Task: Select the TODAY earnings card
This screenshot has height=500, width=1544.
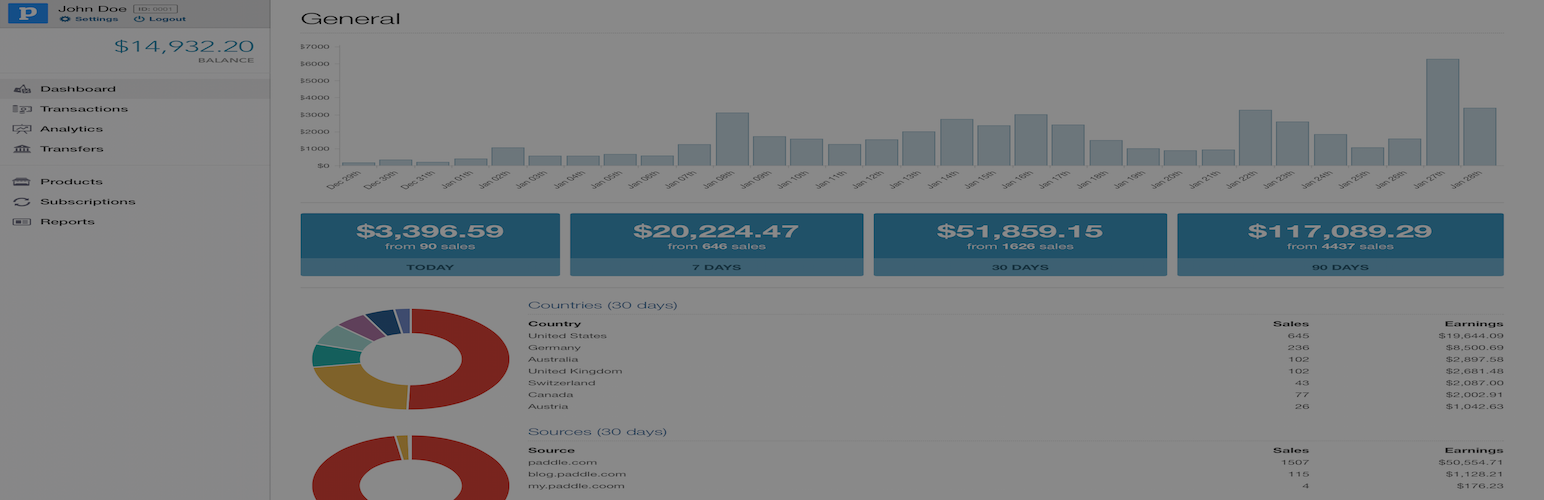Action: [430, 244]
